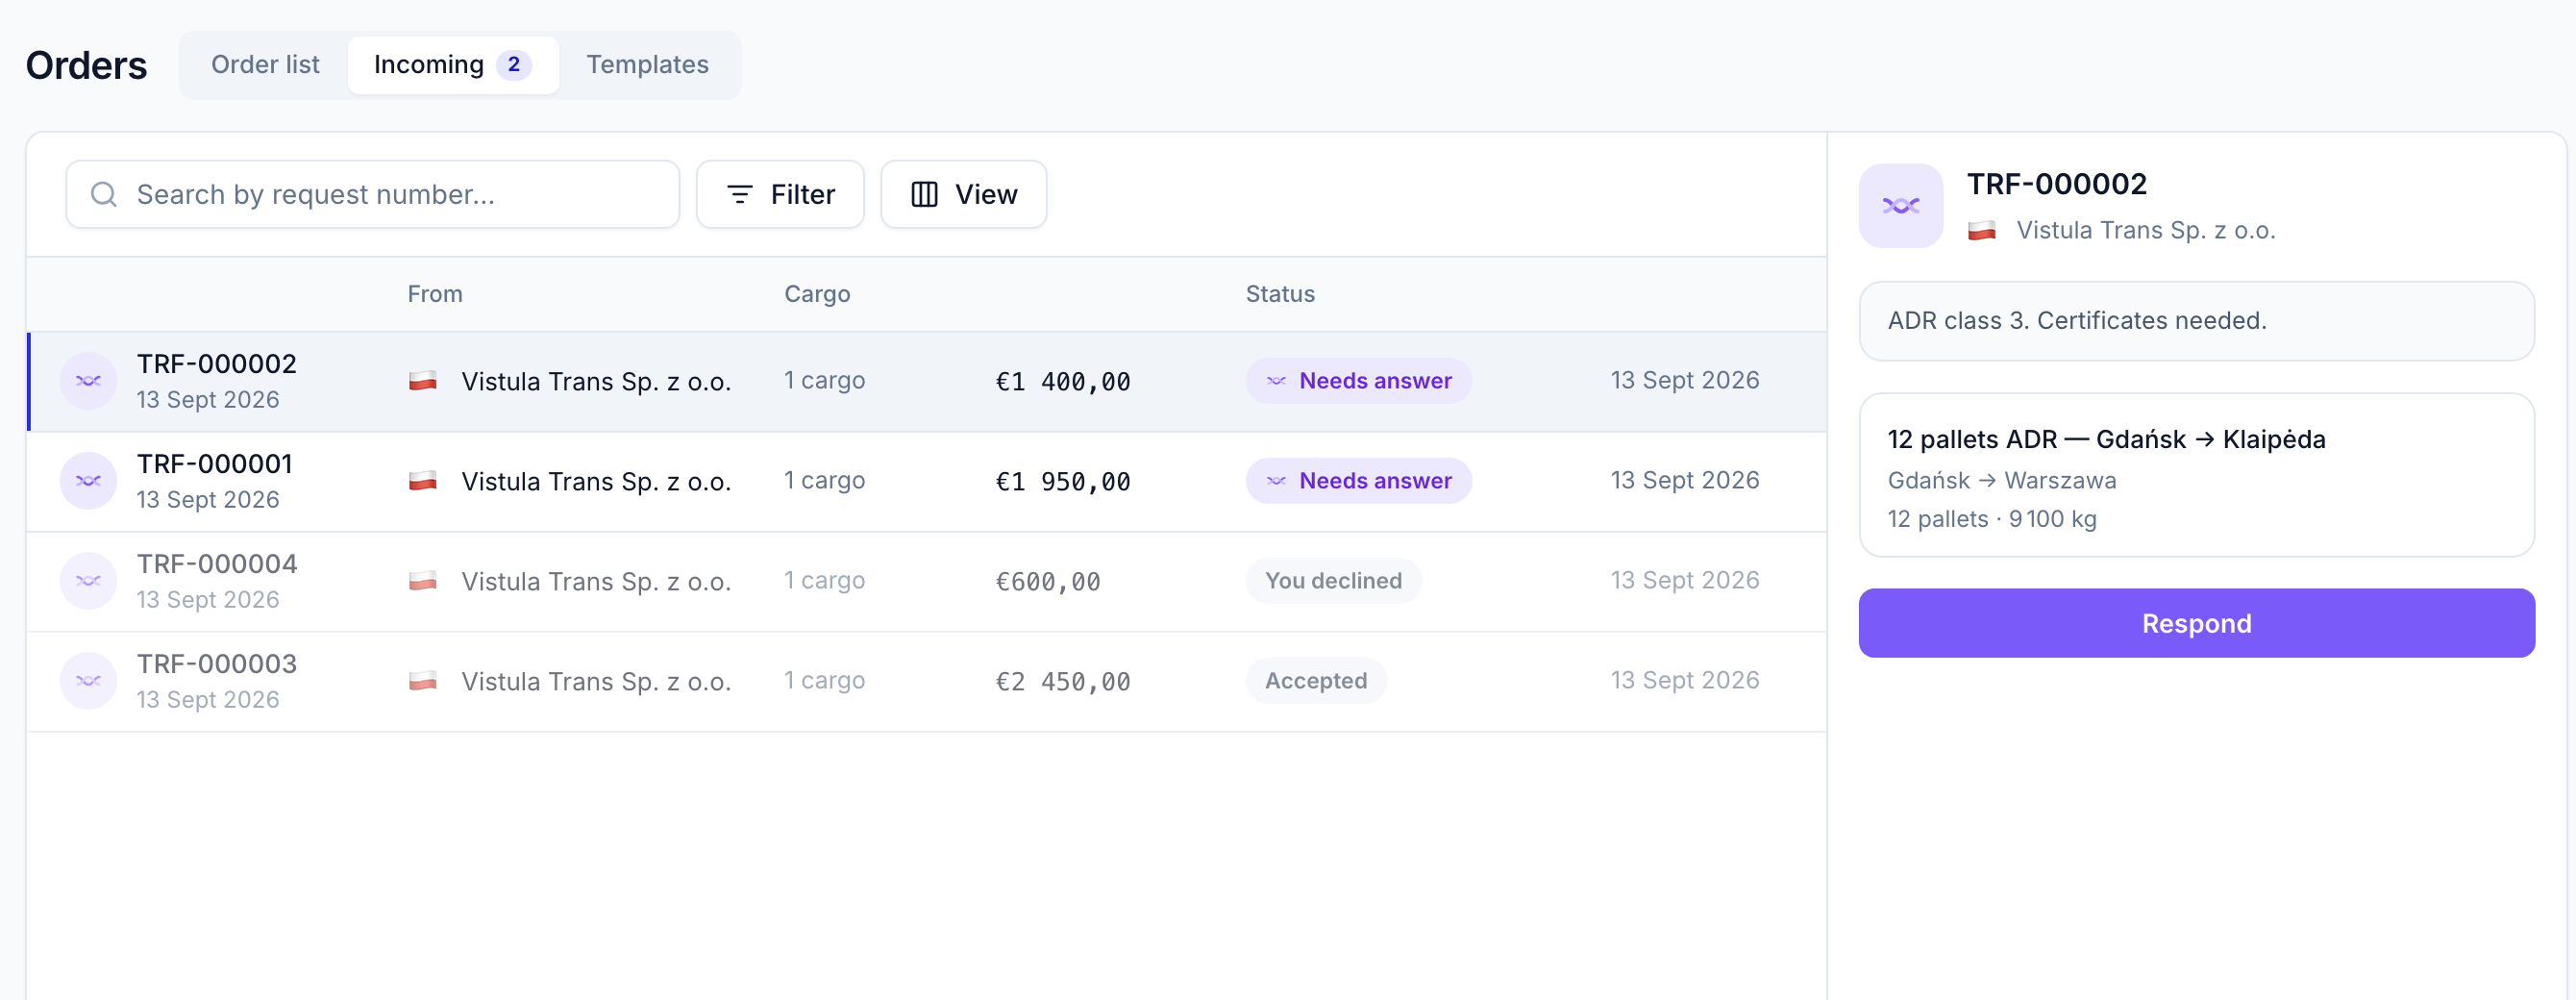Click the large avatar icon in detail panel
The image size is (2576, 1000).
[1901, 206]
